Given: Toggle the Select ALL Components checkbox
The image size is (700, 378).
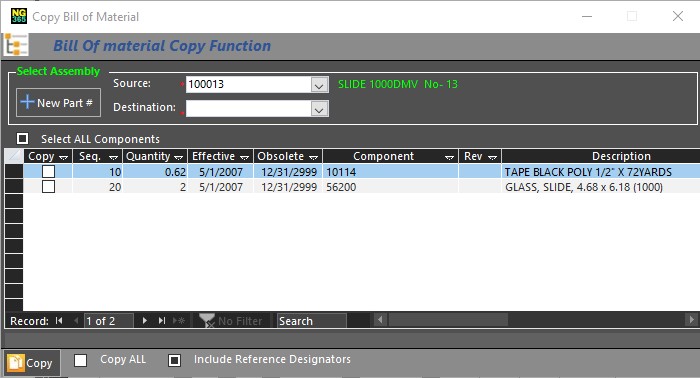Looking at the screenshot, I should coord(22,139).
